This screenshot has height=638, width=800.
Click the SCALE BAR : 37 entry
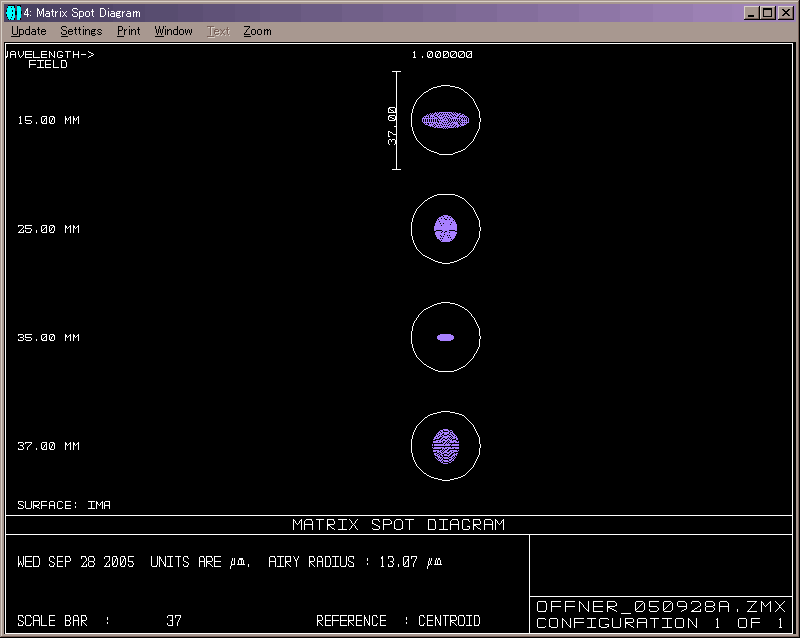tap(99, 621)
